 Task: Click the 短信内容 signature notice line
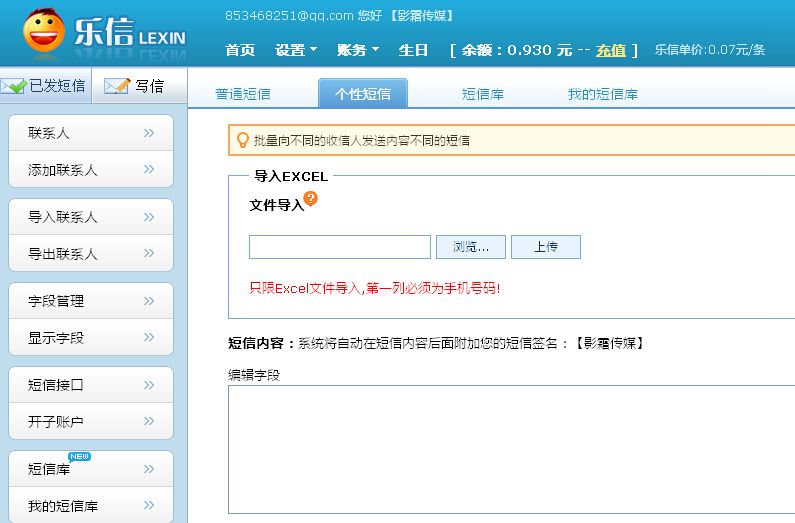(436, 344)
